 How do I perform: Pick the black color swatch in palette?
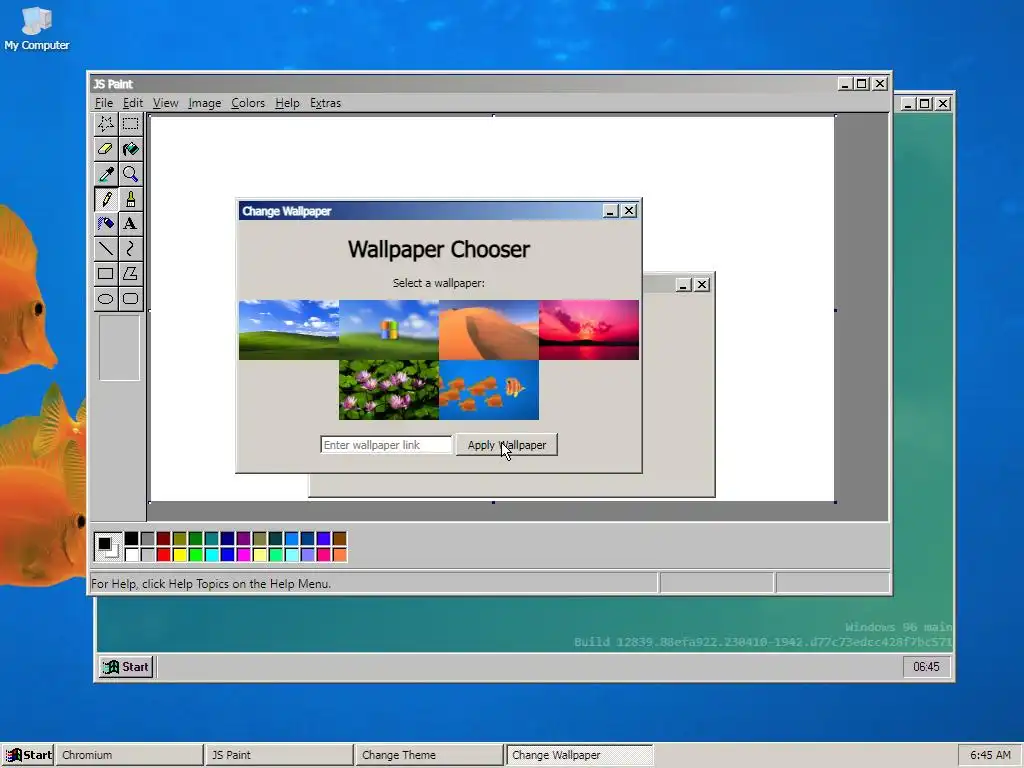(131, 539)
